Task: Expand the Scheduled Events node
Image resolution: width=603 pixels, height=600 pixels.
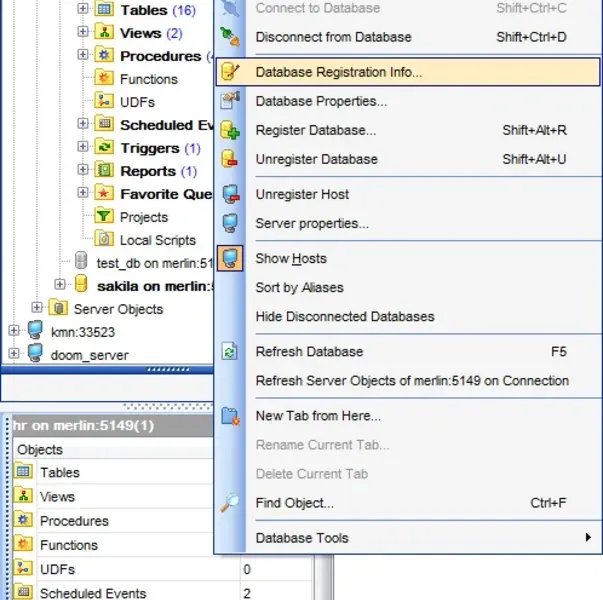Action: (83, 123)
